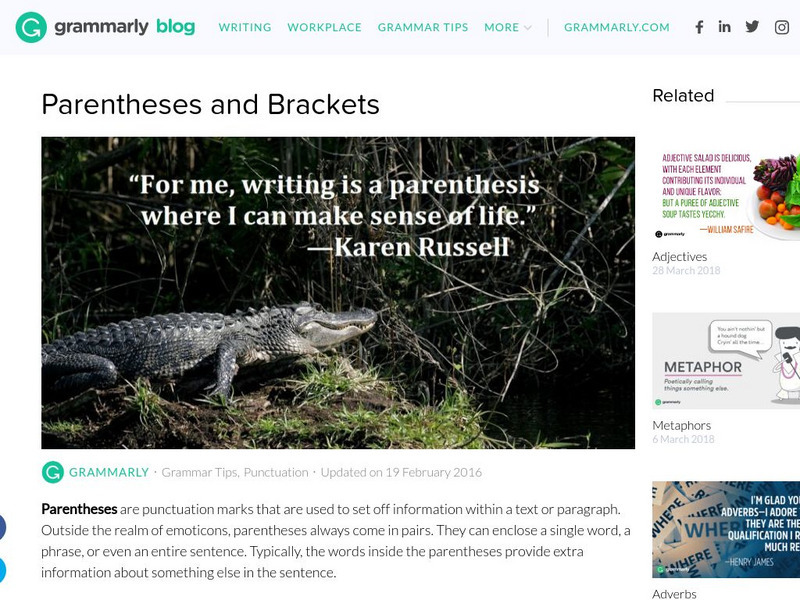
Task: Share article via left-edge Twitter button
Action: pyautogui.click(x=2, y=570)
